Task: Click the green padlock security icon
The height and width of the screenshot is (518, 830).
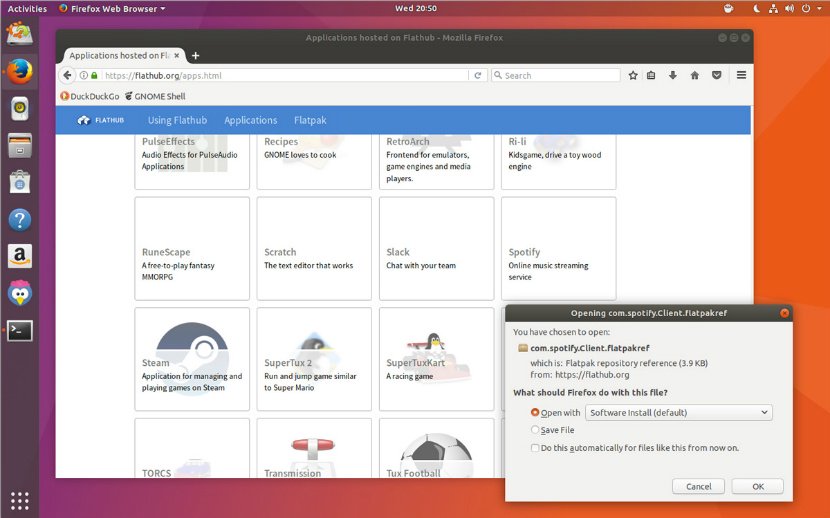Action: click(x=94, y=76)
